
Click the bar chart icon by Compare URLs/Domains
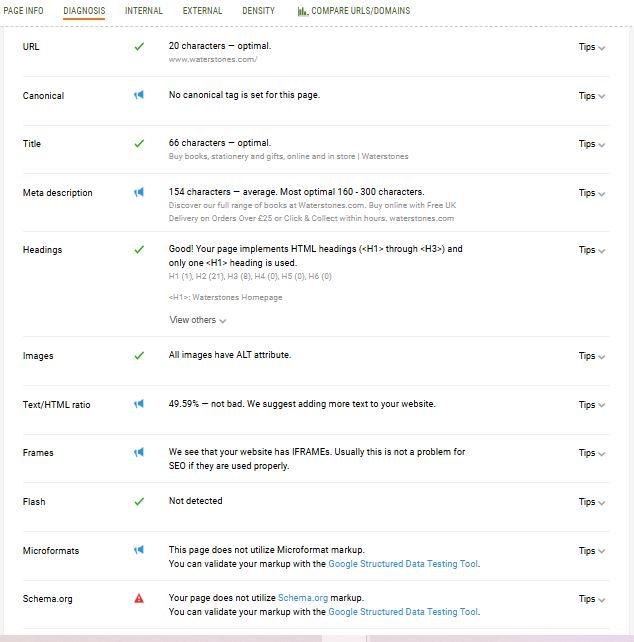point(303,11)
